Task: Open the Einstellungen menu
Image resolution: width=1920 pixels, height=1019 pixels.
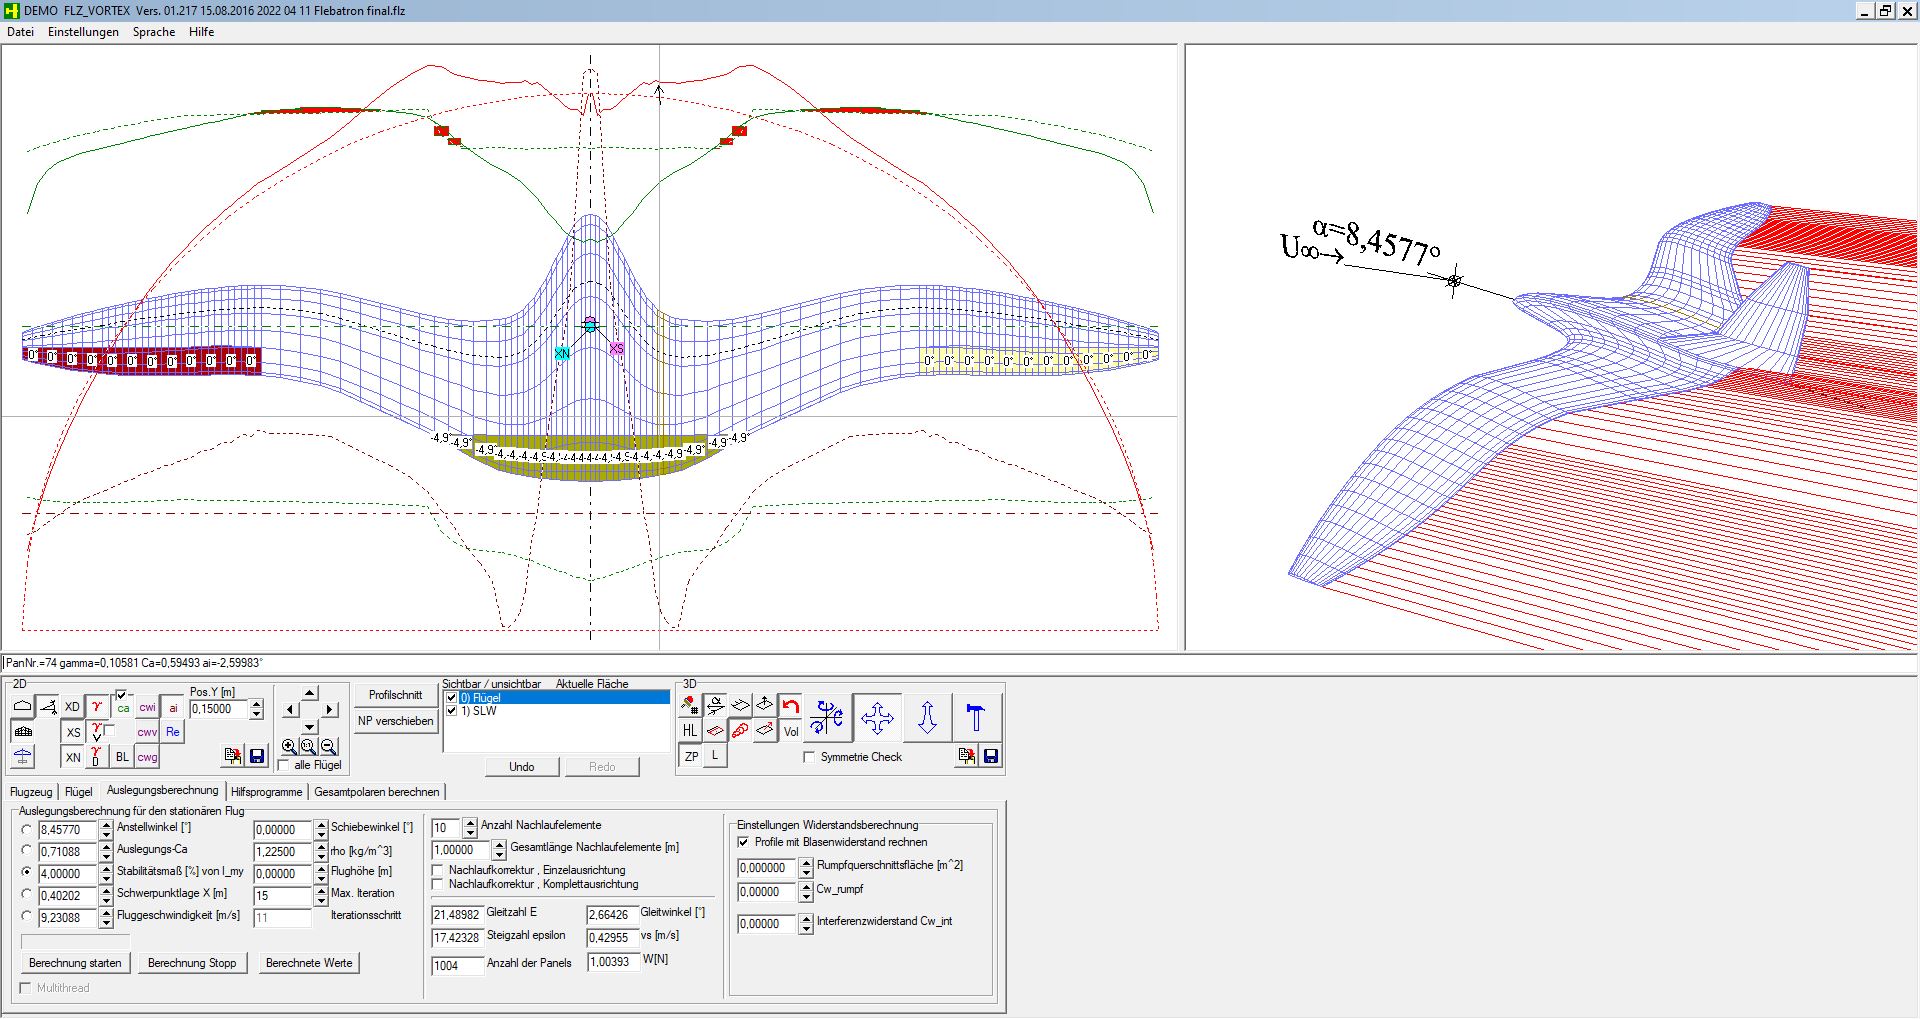Action: 83,32
